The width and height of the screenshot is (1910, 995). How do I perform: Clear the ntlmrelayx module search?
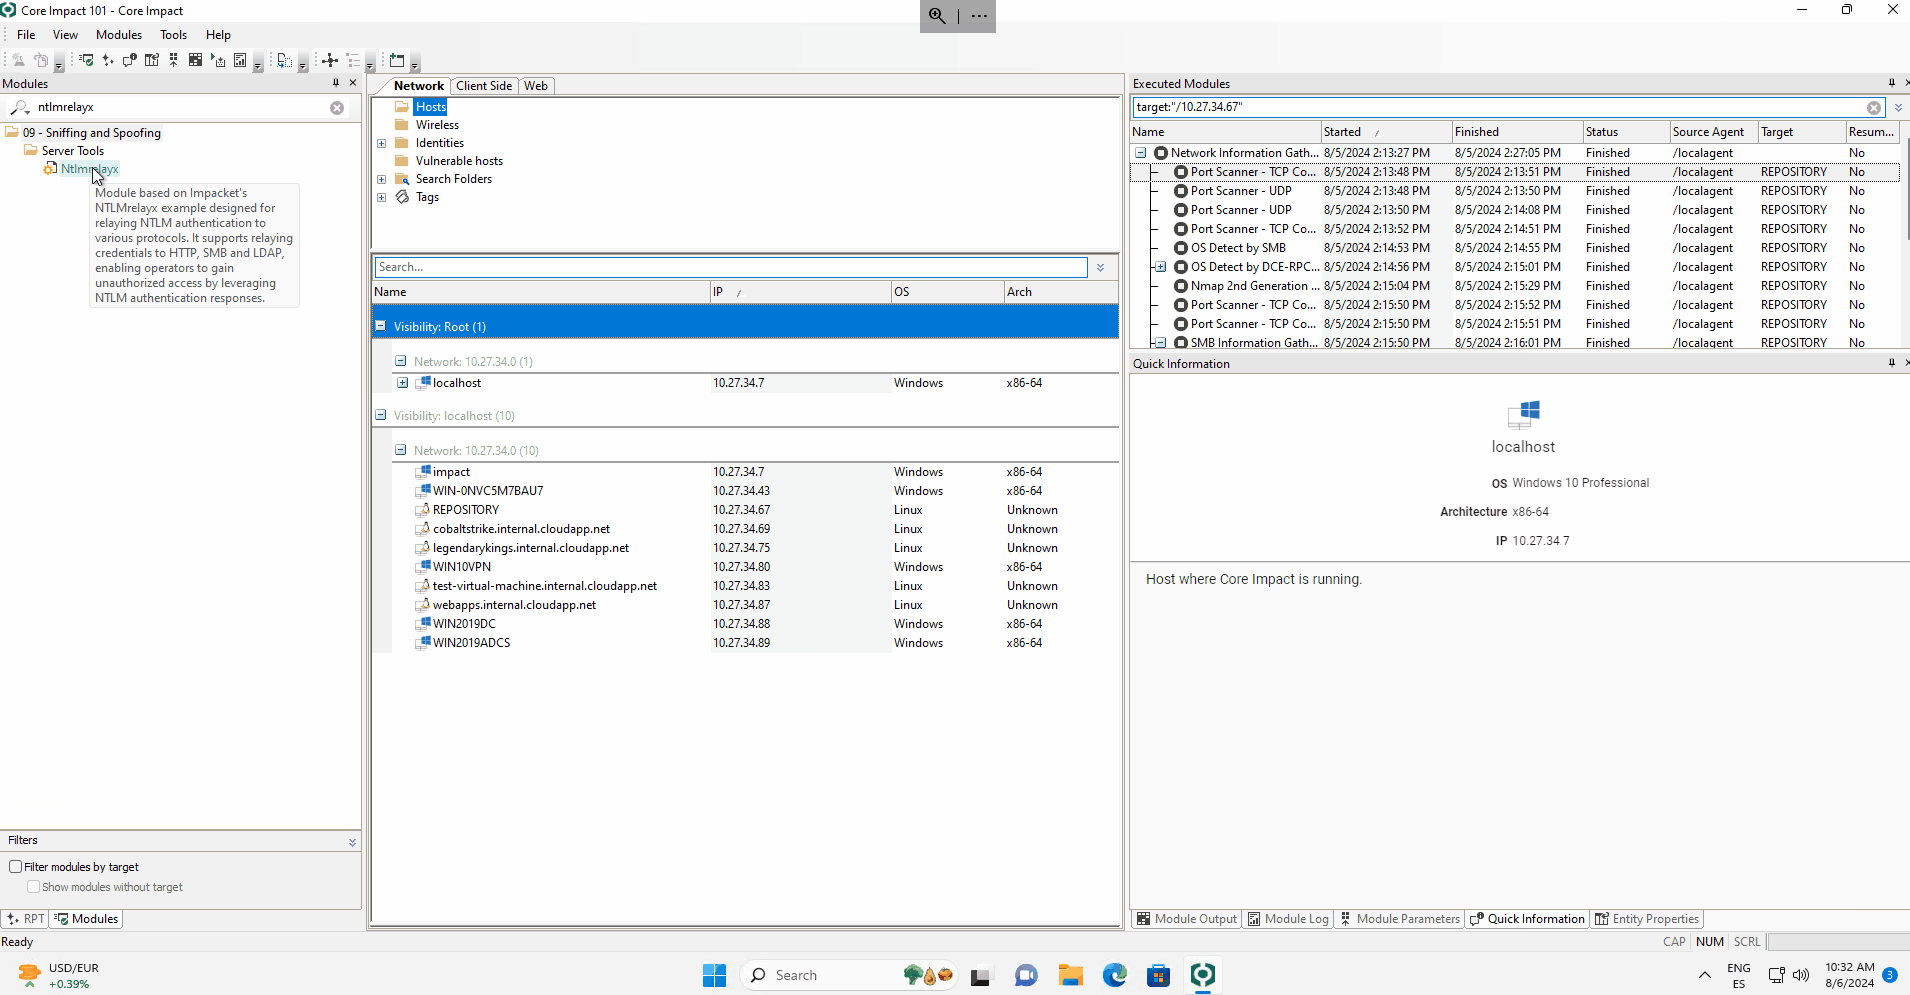point(337,108)
